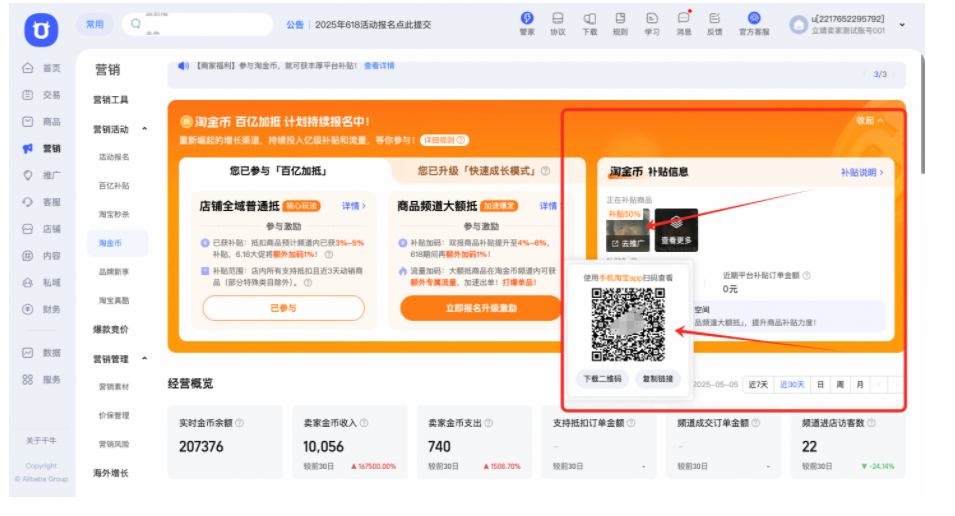This screenshot has height=516, width=955.
Task: Go to previous announcement arrow near 3/3
Action: pyautogui.click(x=864, y=74)
